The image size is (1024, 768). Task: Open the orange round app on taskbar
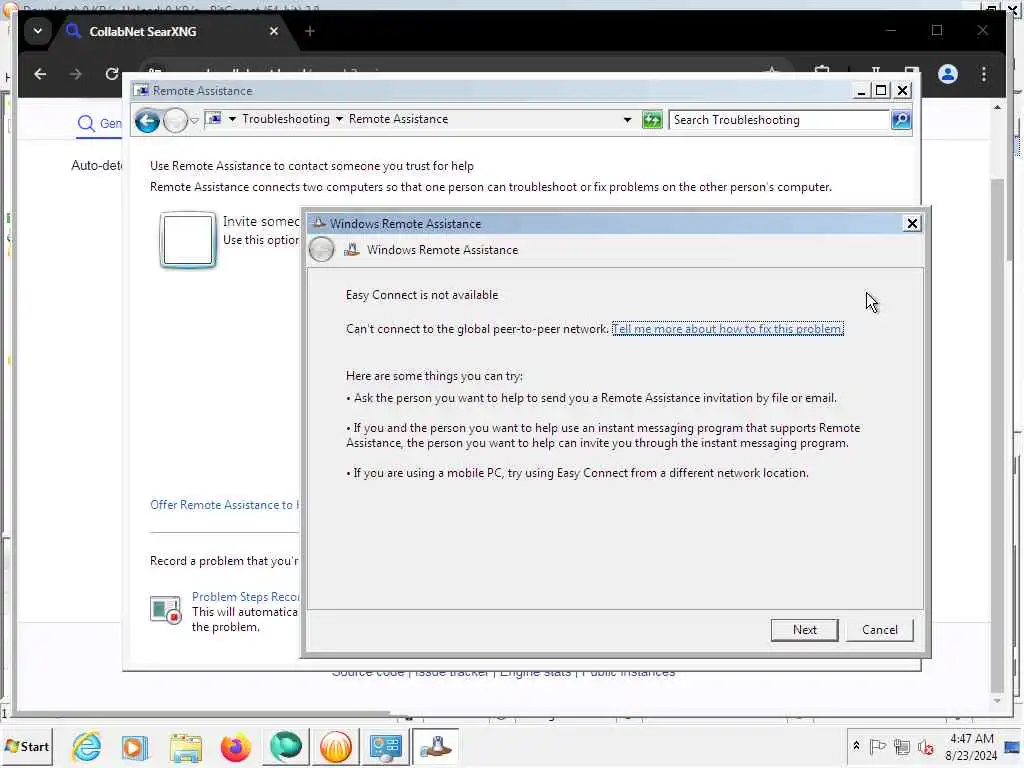click(336, 747)
